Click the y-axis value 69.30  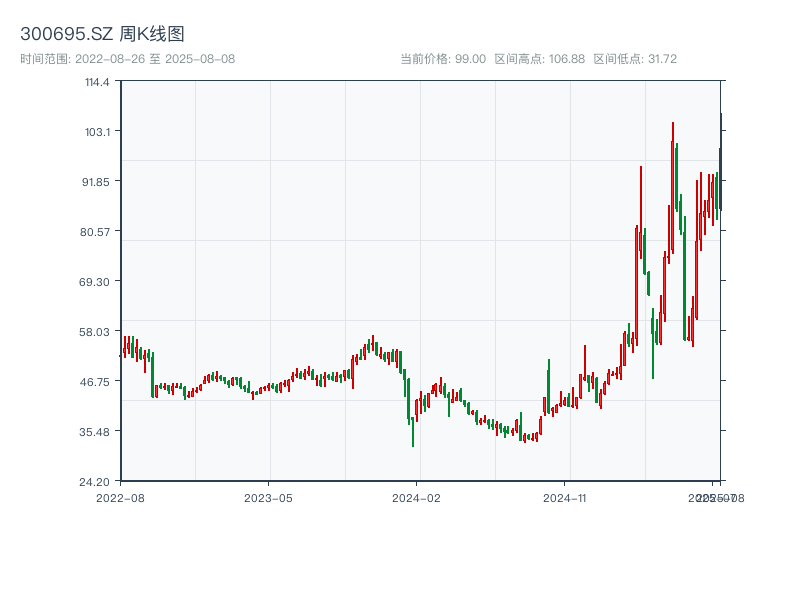94,282
